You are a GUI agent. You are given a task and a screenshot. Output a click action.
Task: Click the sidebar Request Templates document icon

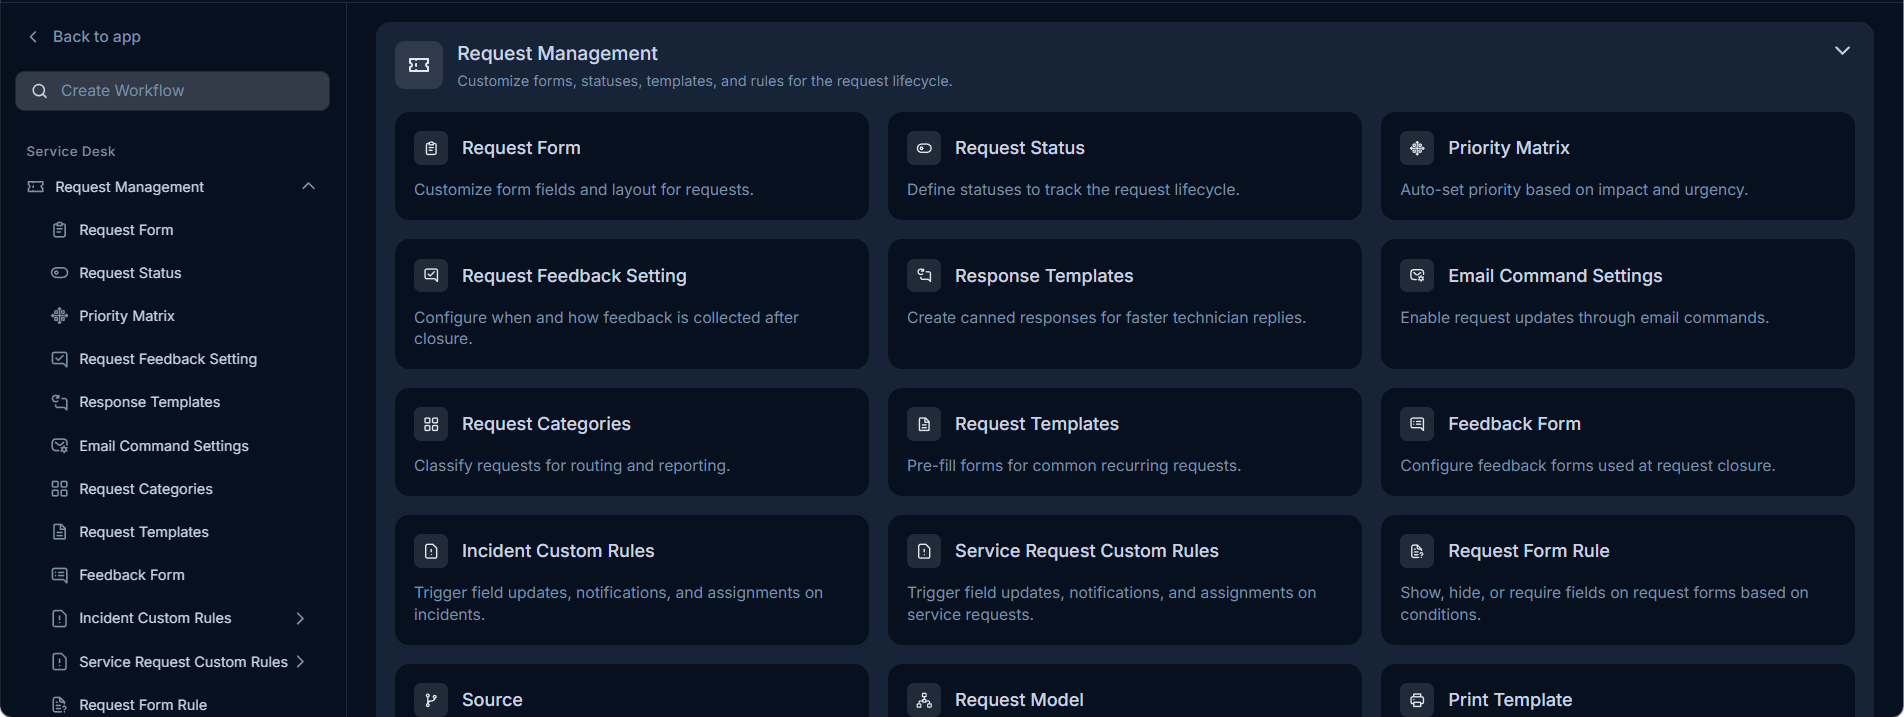60,532
